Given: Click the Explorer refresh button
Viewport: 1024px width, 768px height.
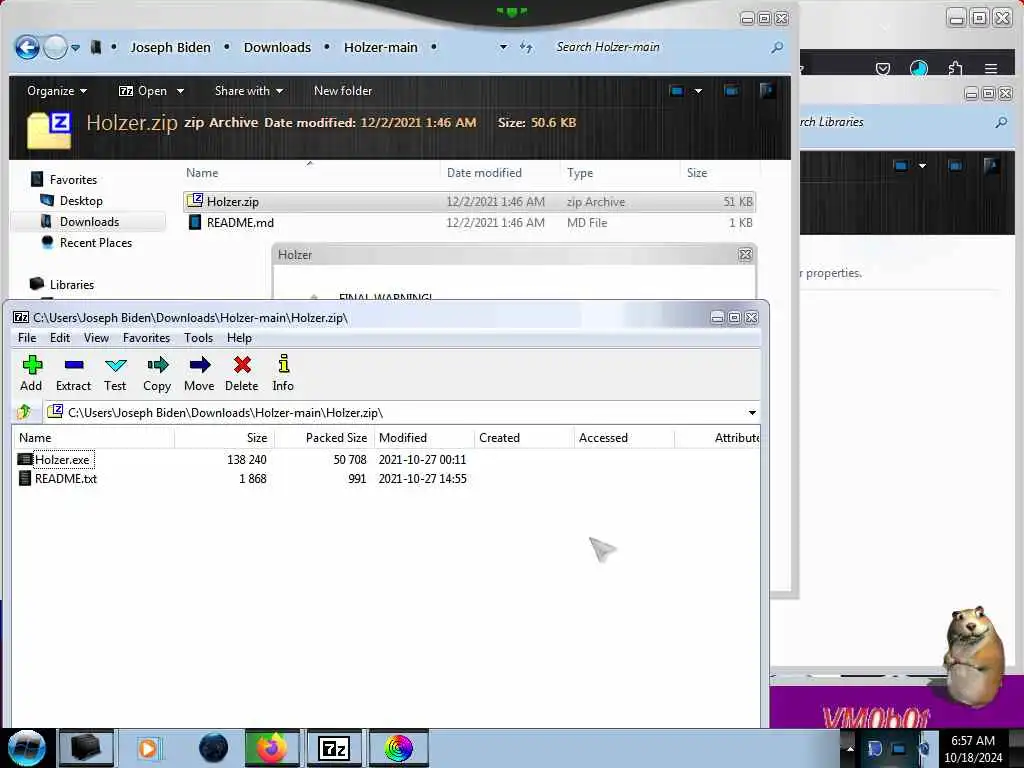Looking at the screenshot, I should click(x=526, y=47).
